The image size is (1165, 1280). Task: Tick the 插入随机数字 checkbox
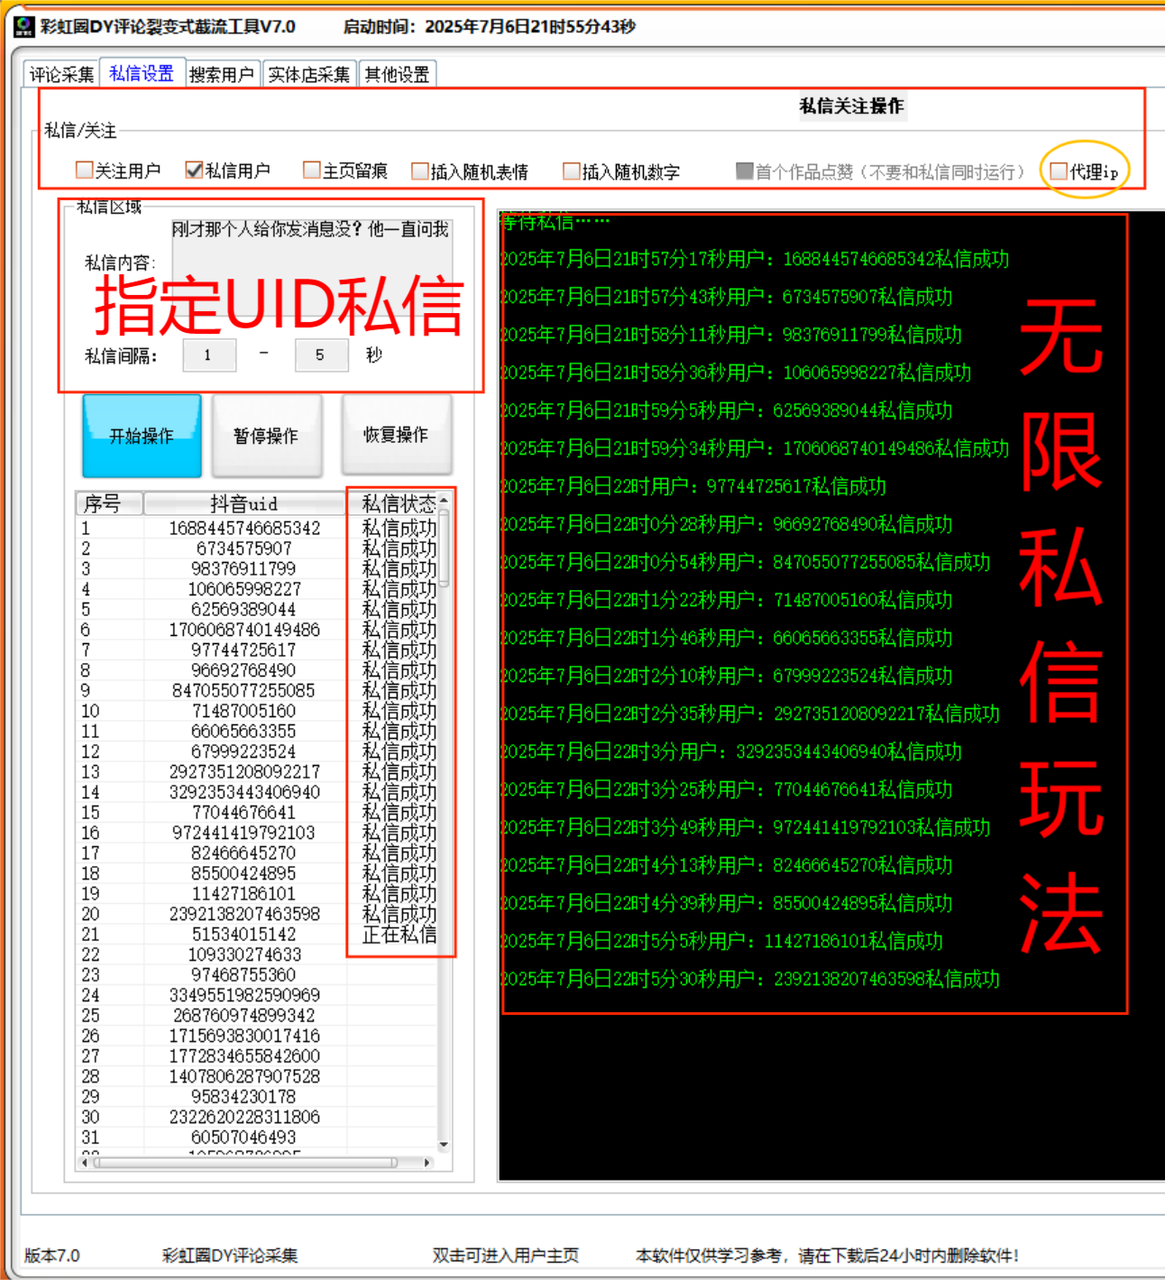tap(572, 172)
